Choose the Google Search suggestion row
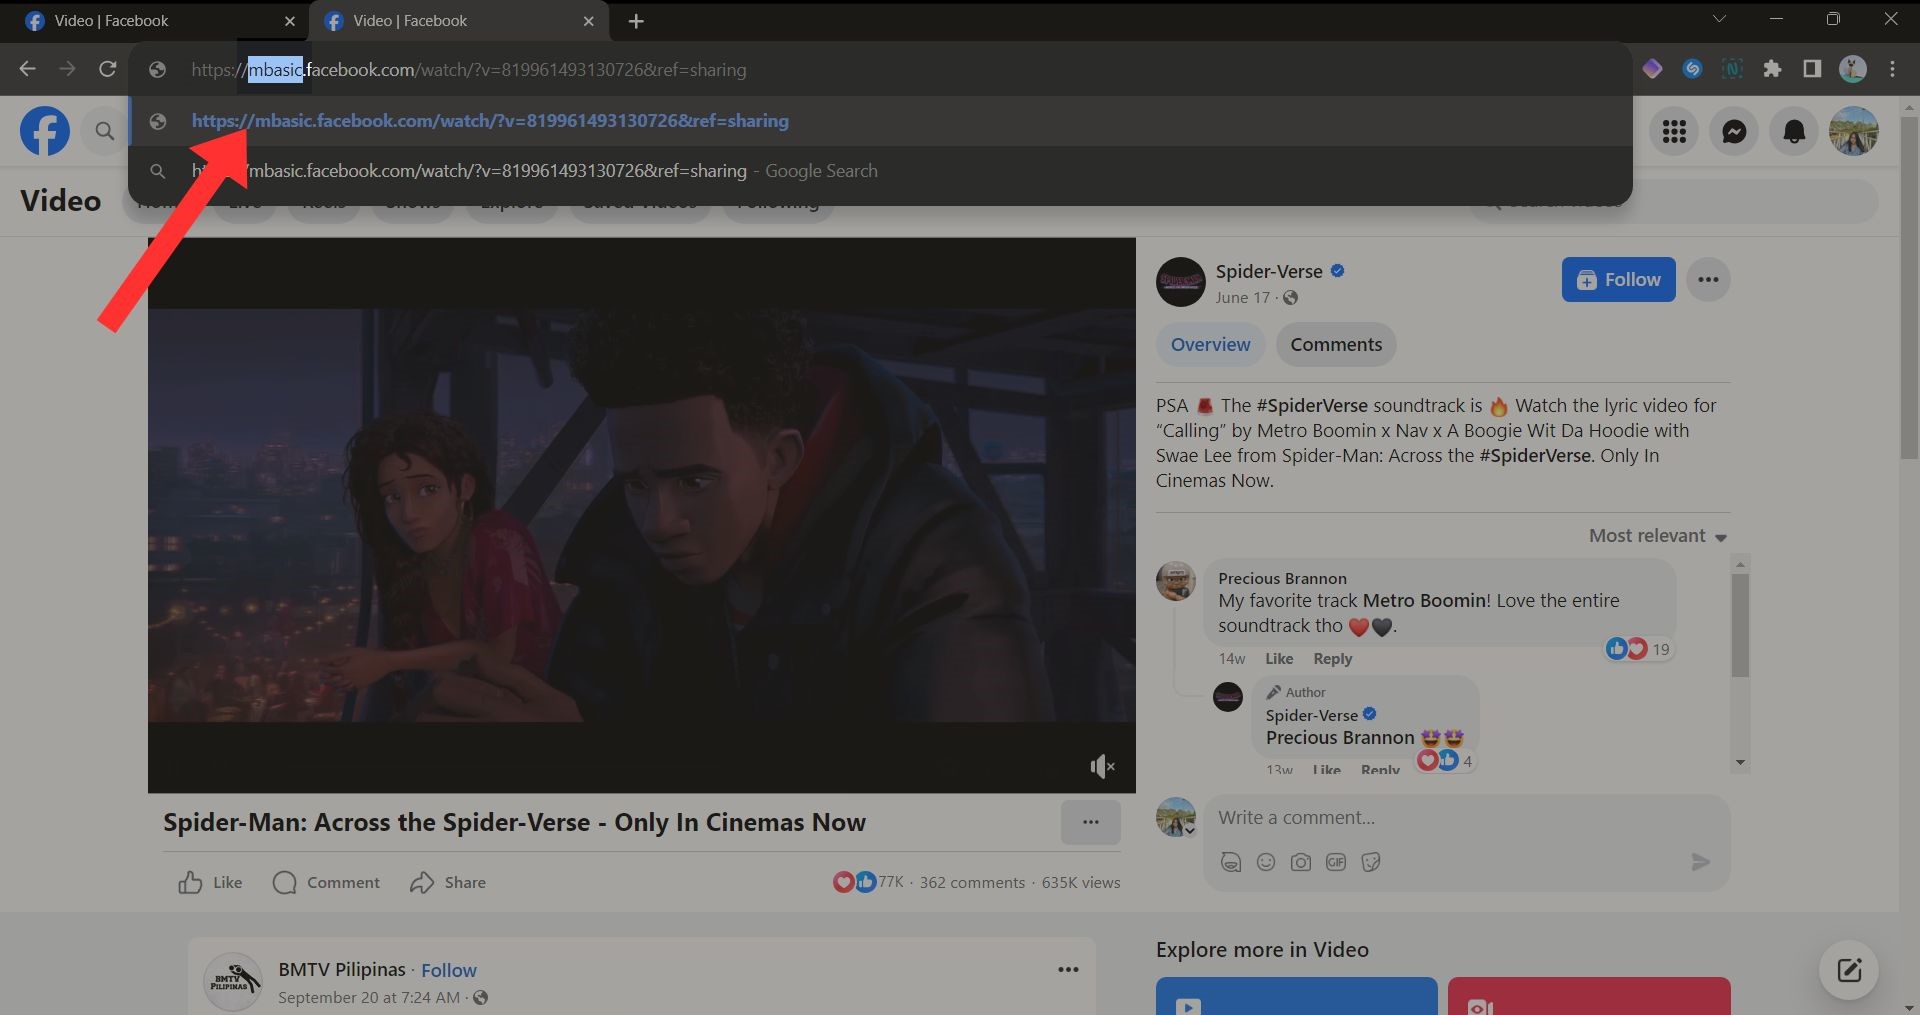Image resolution: width=1920 pixels, height=1015 pixels. pos(880,171)
